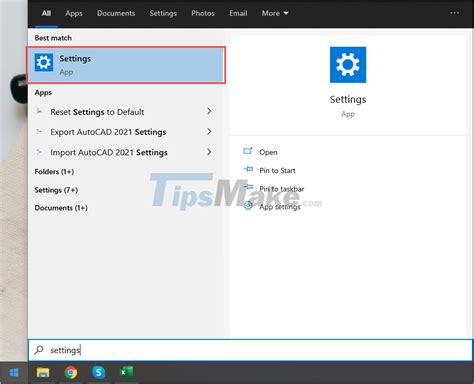Click the Settings title in preview pane
This screenshot has height=384, width=474.
click(348, 99)
